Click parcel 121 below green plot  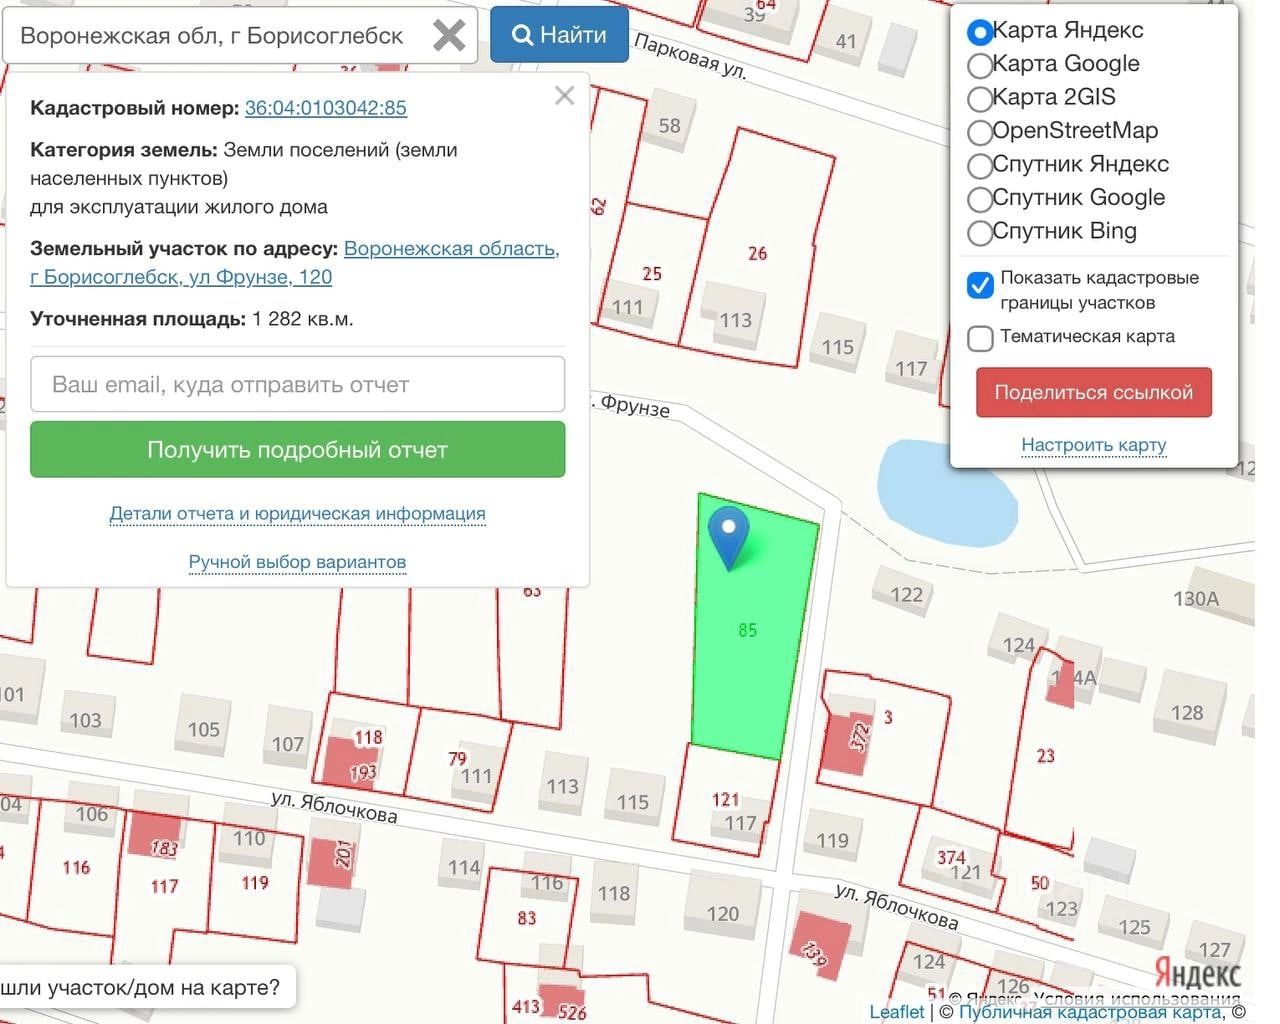[x=726, y=800]
